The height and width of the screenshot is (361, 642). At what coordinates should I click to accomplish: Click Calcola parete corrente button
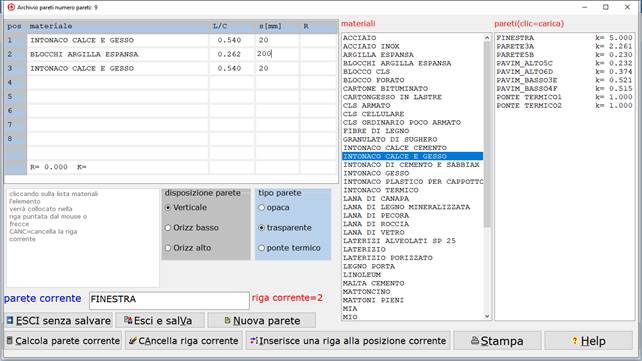pyautogui.click(x=63, y=341)
